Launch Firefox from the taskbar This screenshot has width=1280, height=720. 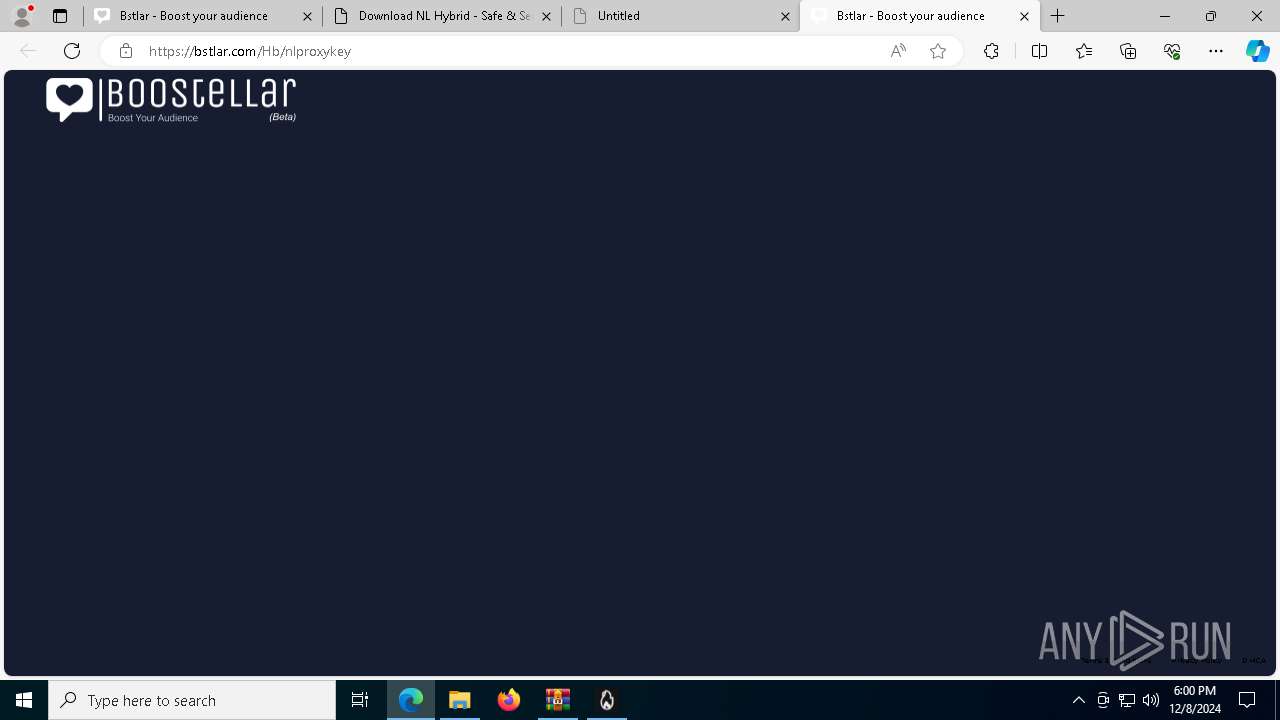pyautogui.click(x=509, y=700)
